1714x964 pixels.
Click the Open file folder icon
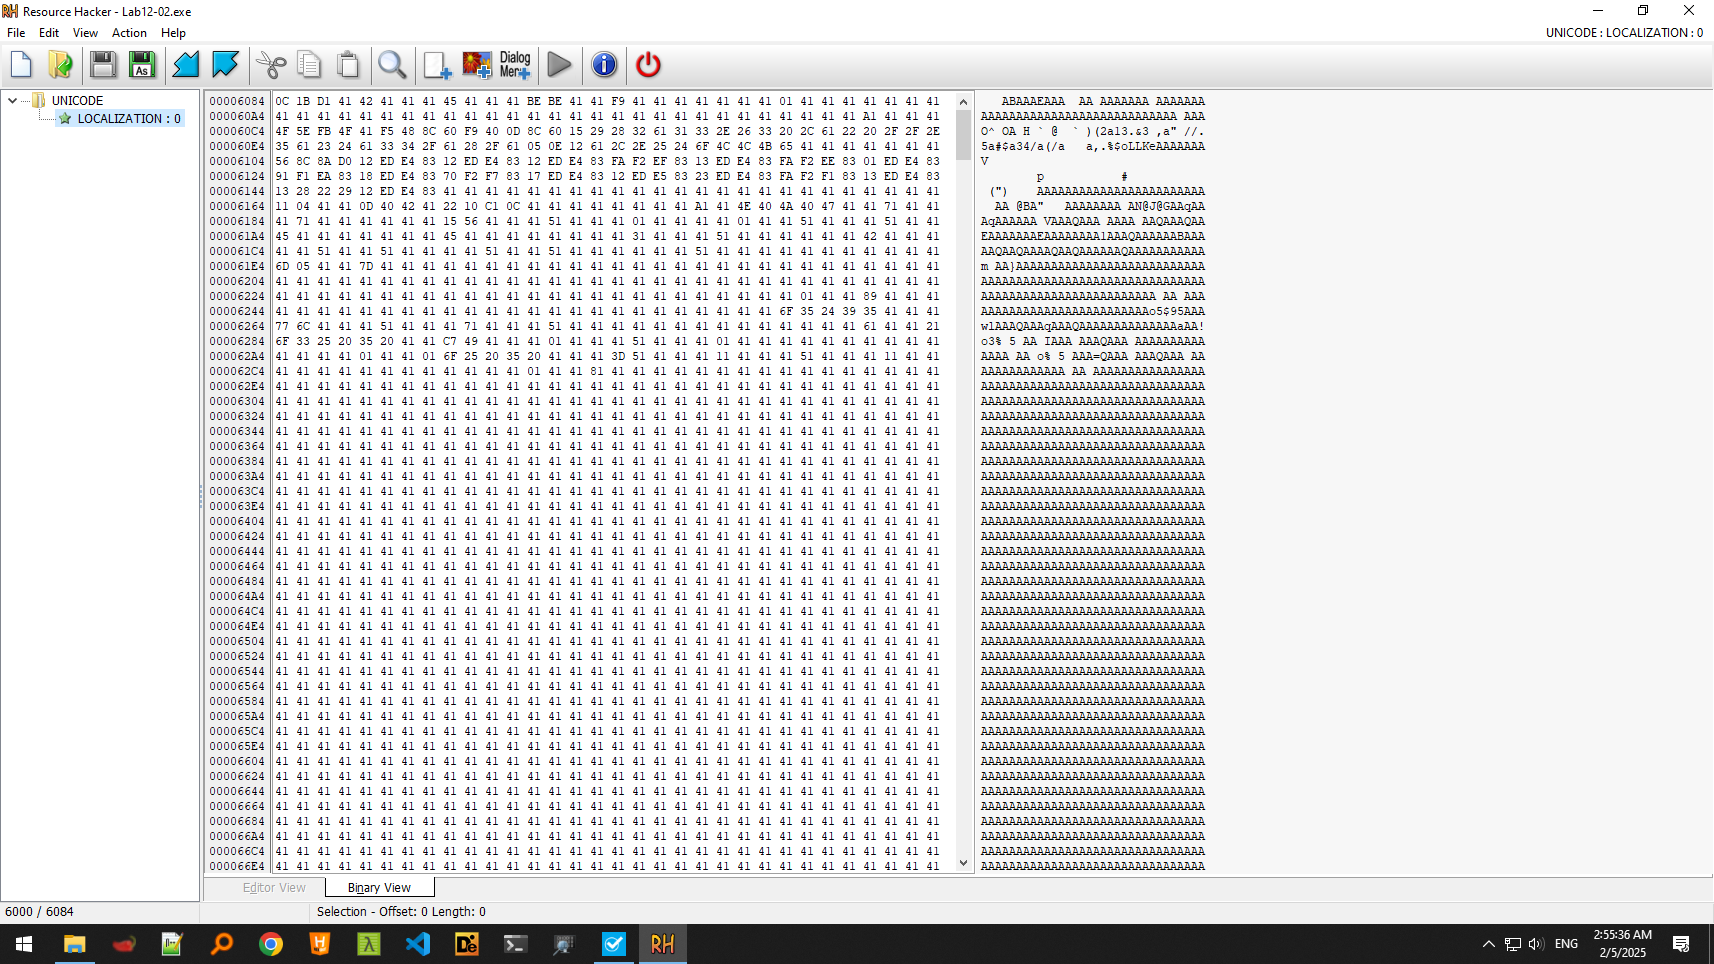tap(60, 65)
